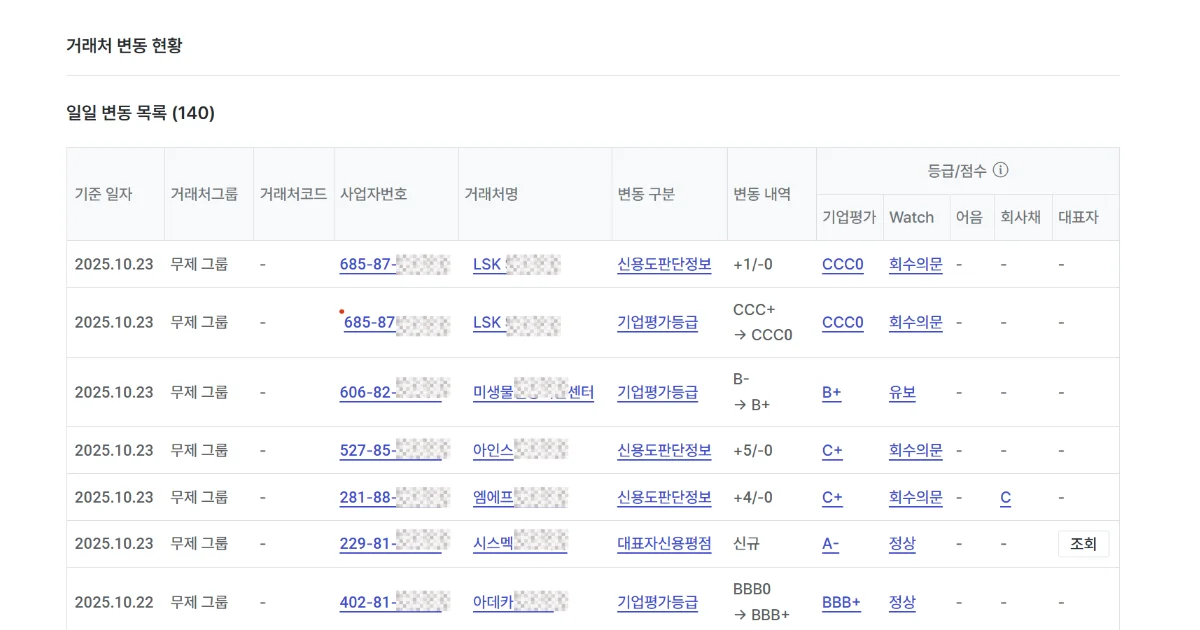Open 회수의문 Watch status on the first row
This screenshot has height=630, width=1200.
pos(914,264)
